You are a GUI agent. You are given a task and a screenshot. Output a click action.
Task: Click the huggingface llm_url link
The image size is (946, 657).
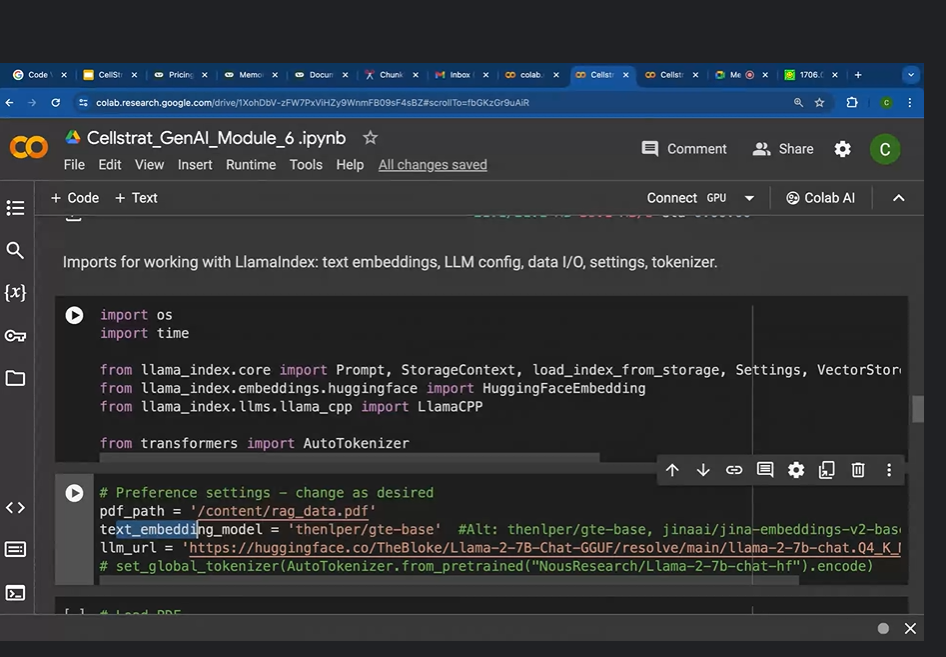click(x=545, y=548)
